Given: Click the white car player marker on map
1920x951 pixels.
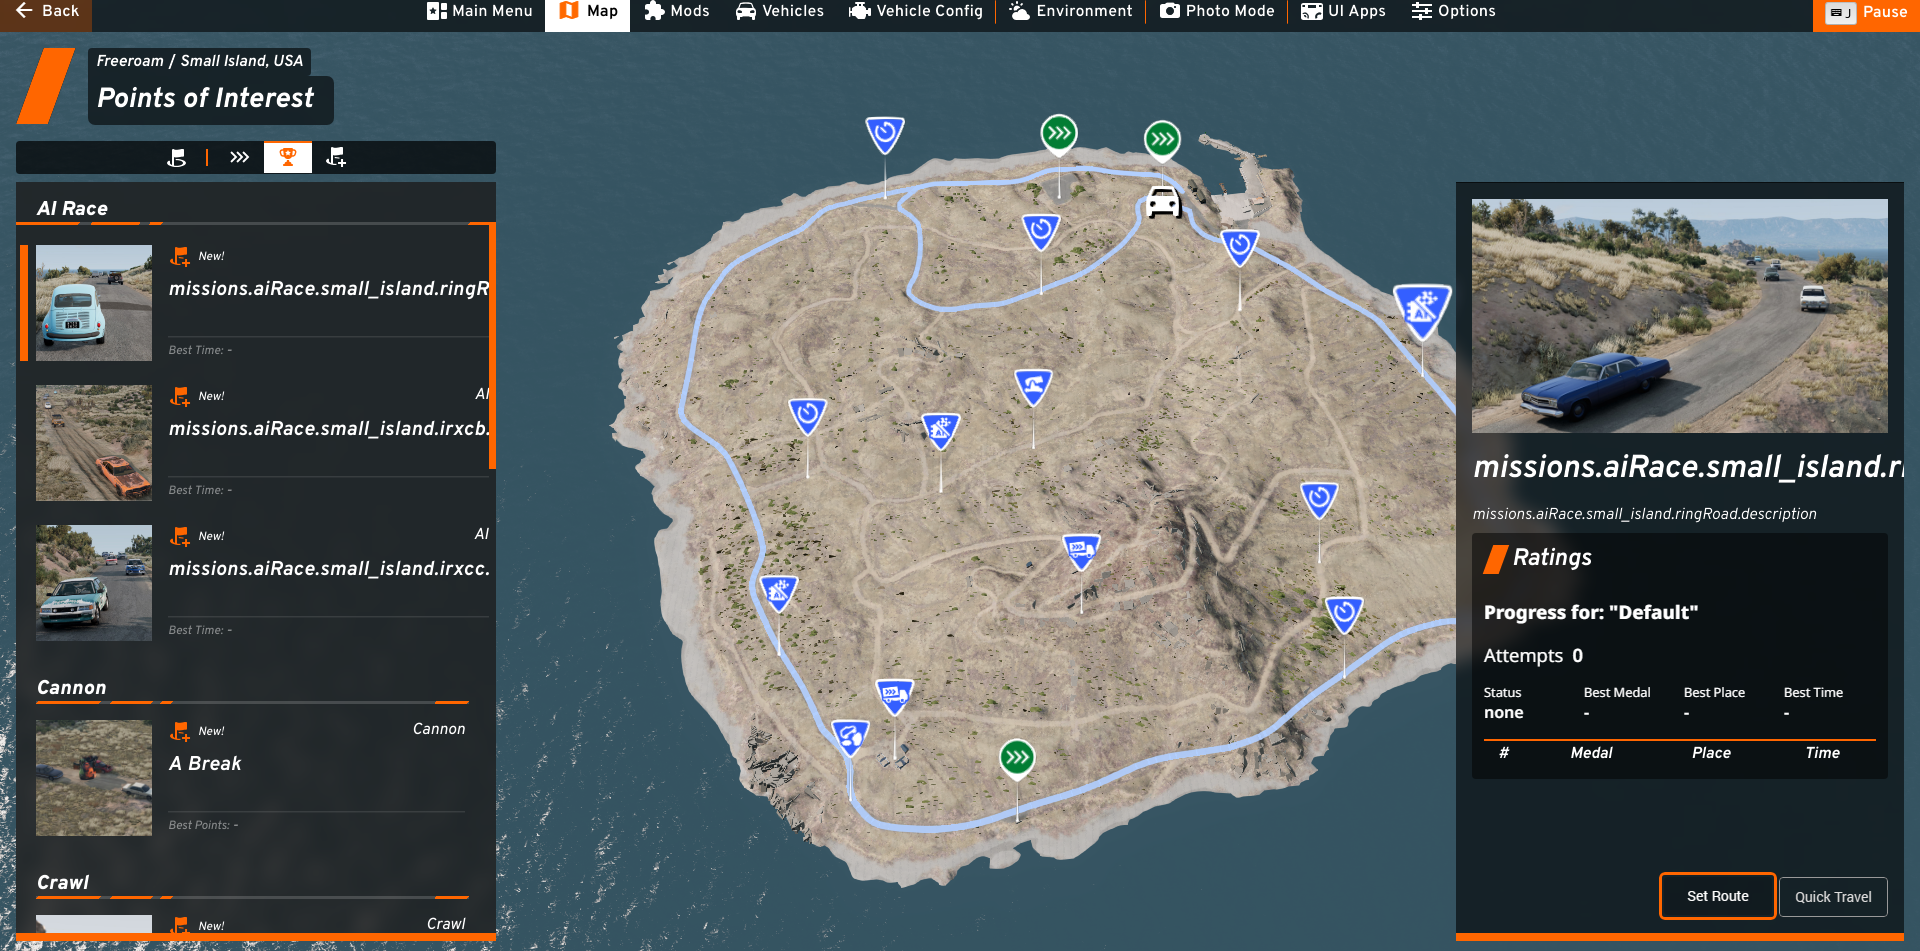Looking at the screenshot, I should coord(1163,202).
